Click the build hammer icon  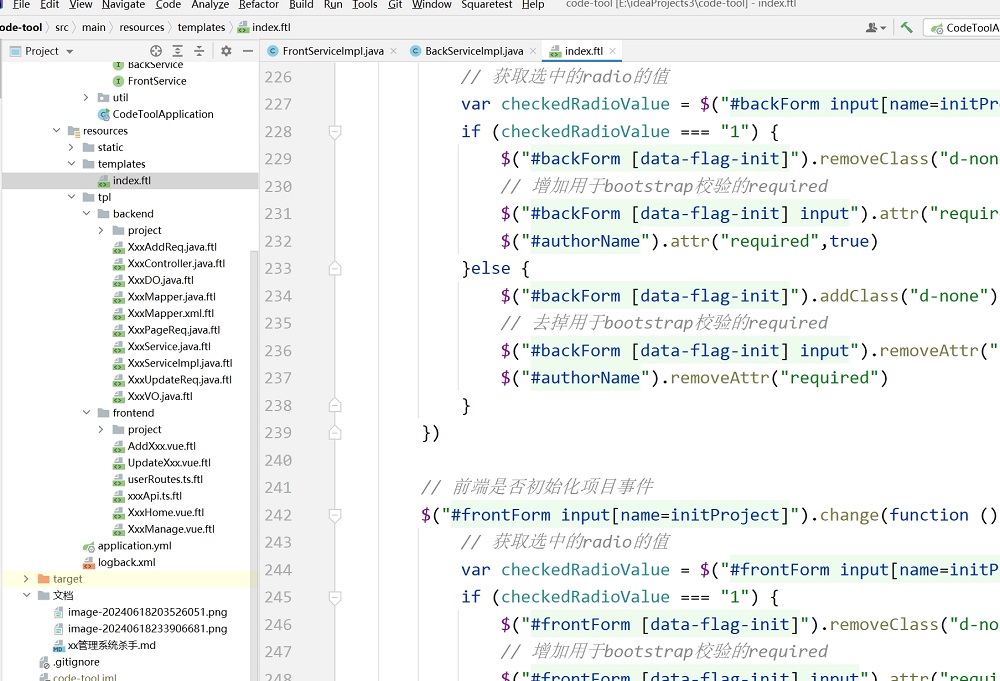[x=906, y=27]
